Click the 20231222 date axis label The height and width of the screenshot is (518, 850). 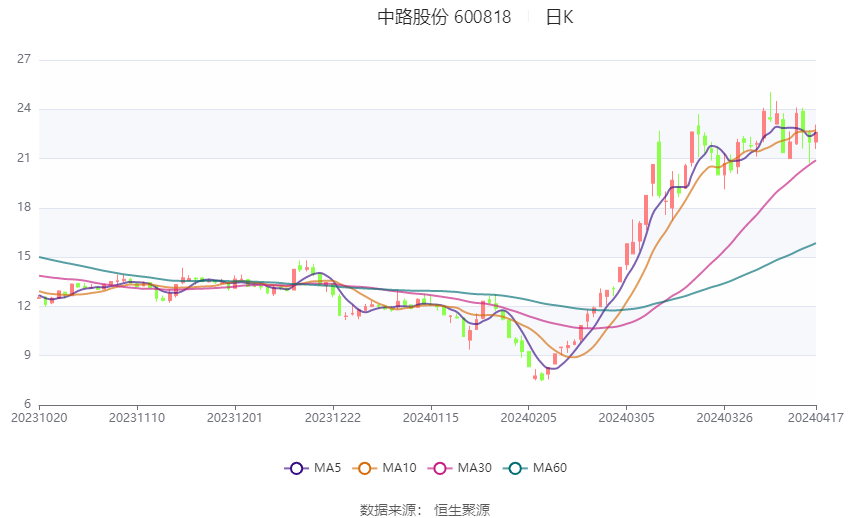pyautogui.click(x=333, y=418)
